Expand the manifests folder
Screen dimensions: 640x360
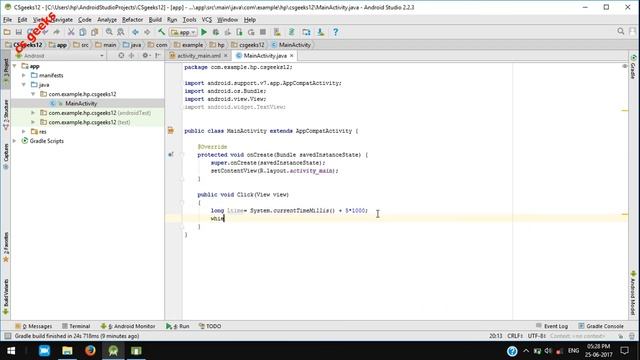24,75
